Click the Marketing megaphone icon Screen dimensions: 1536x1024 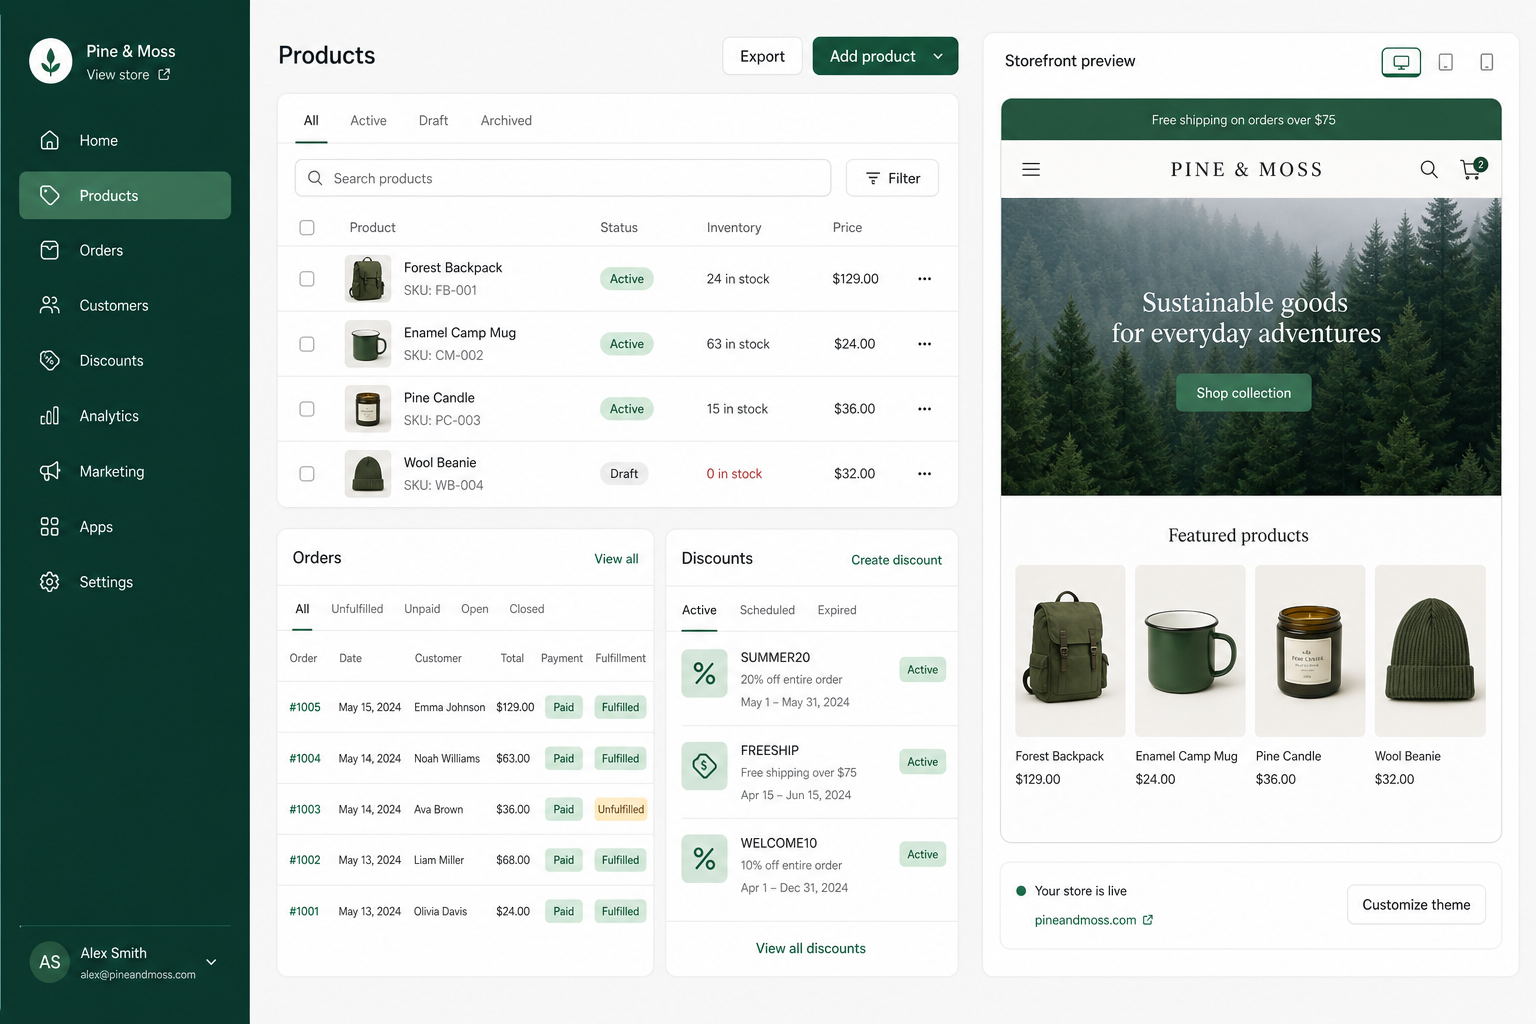(x=50, y=471)
